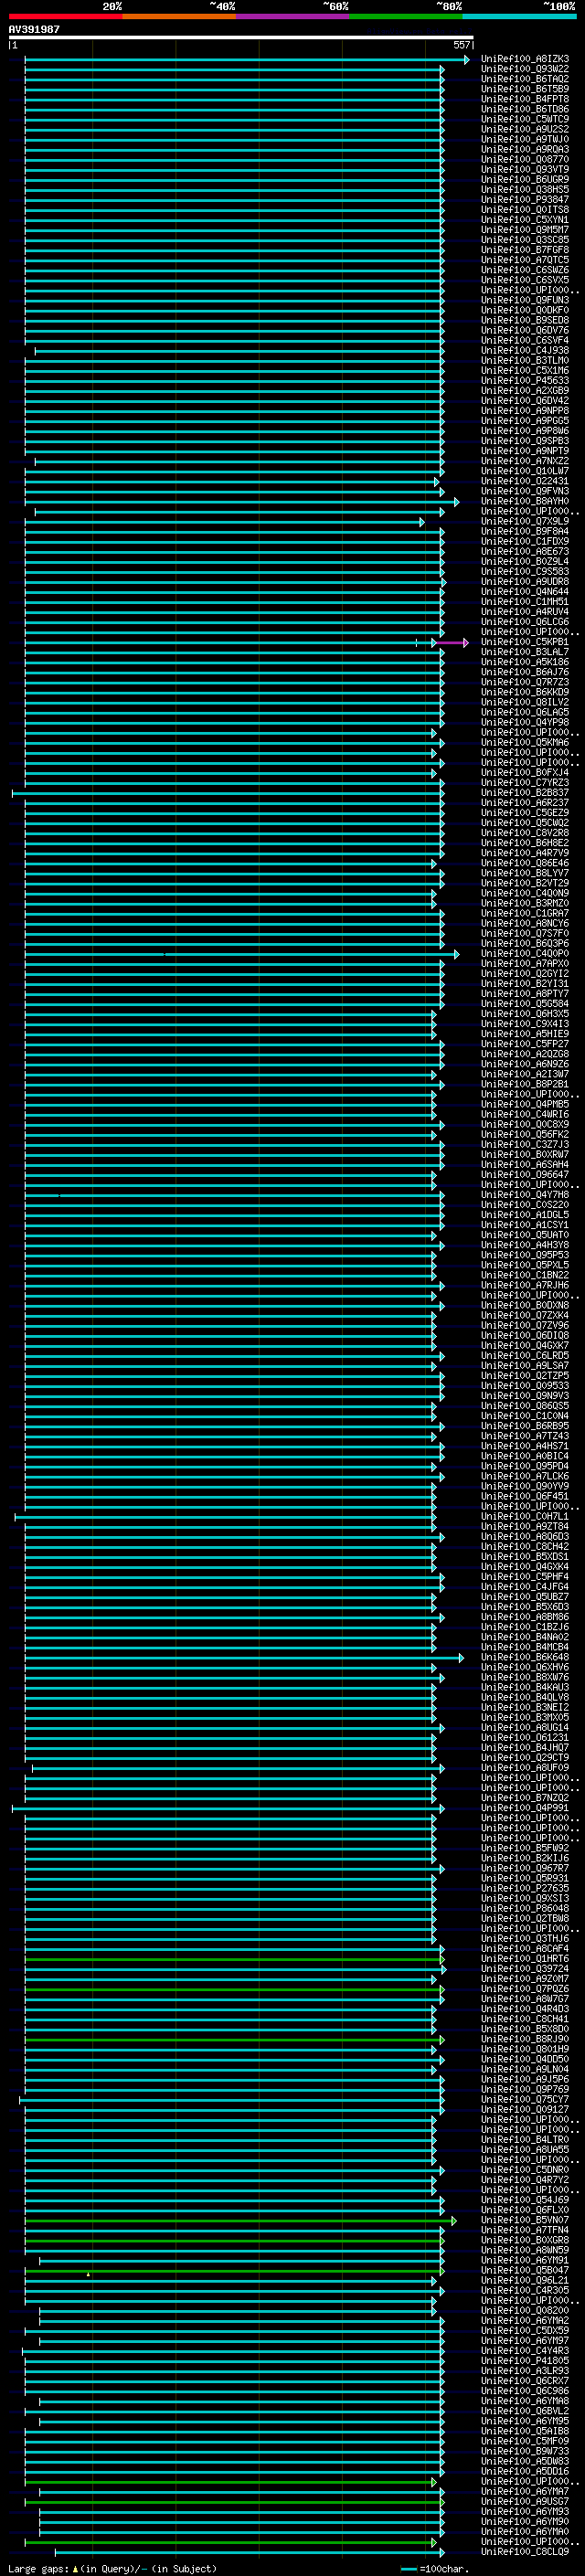Select the UniRef100_C4J938 entry
The height and width of the screenshot is (2576, 585).
tap(525, 350)
